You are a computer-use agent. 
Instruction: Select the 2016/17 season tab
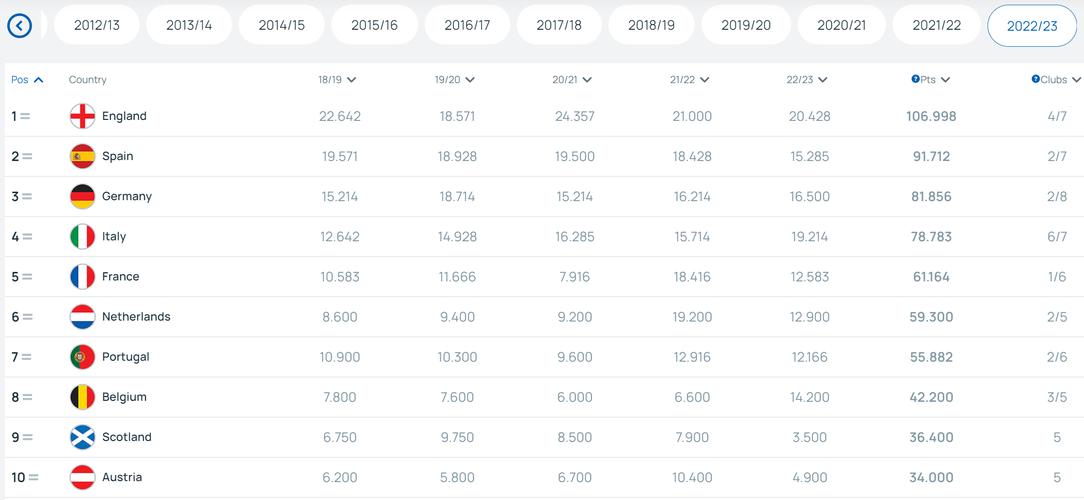pyautogui.click(x=467, y=26)
